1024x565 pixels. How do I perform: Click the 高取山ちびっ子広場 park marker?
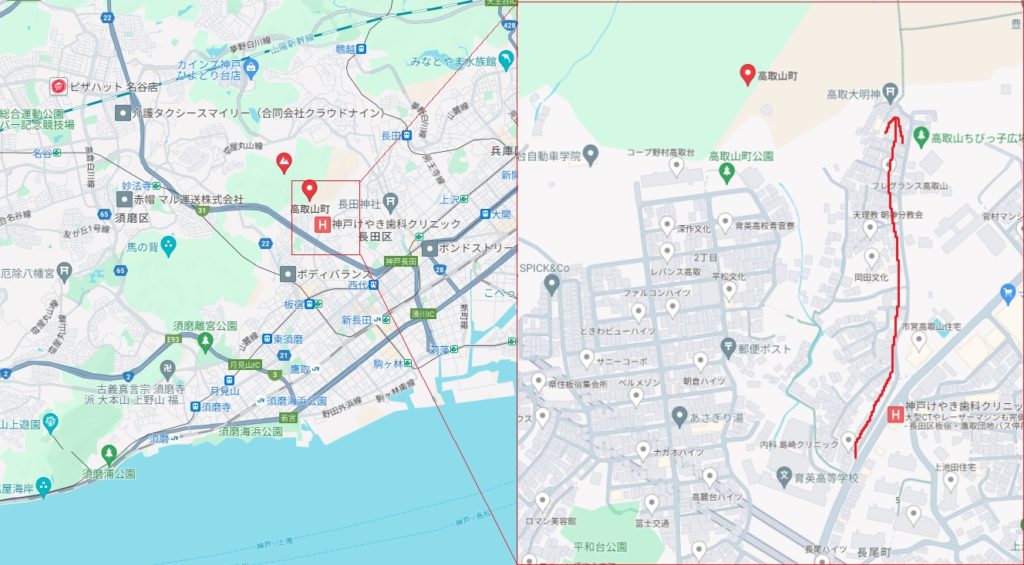(921, 137)
